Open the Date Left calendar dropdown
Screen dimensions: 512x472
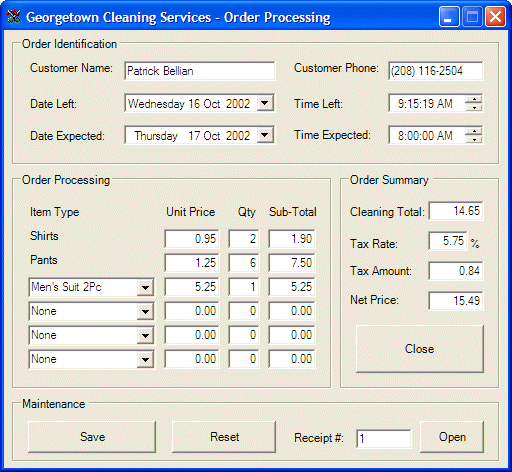(265, 103)
